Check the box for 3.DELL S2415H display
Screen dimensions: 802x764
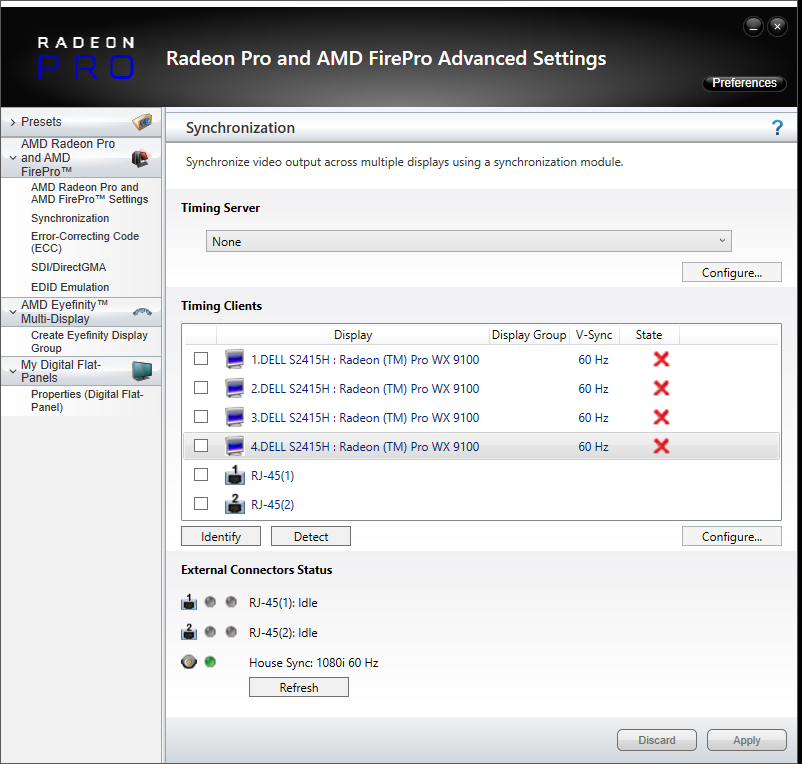click(x=201, y=417)
